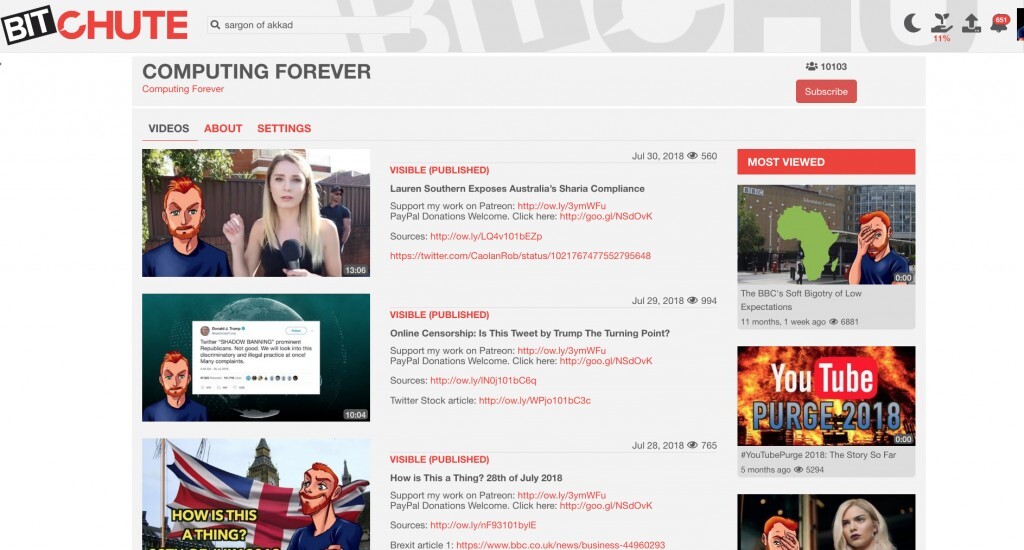Viewport: 1024px width, 550px height.
Task: Switch to the VIDEOS tab
Action: [x=168, y=129]
